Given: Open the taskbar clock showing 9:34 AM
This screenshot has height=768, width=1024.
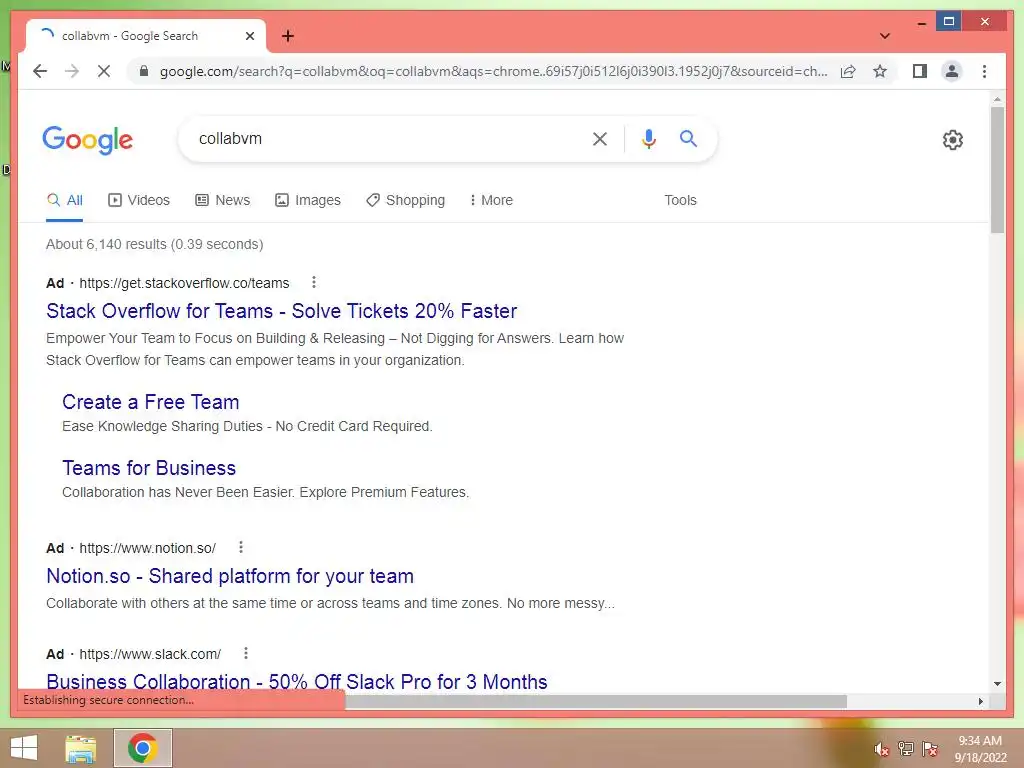Looking at the screenshot, I should (x=980, y=749).
